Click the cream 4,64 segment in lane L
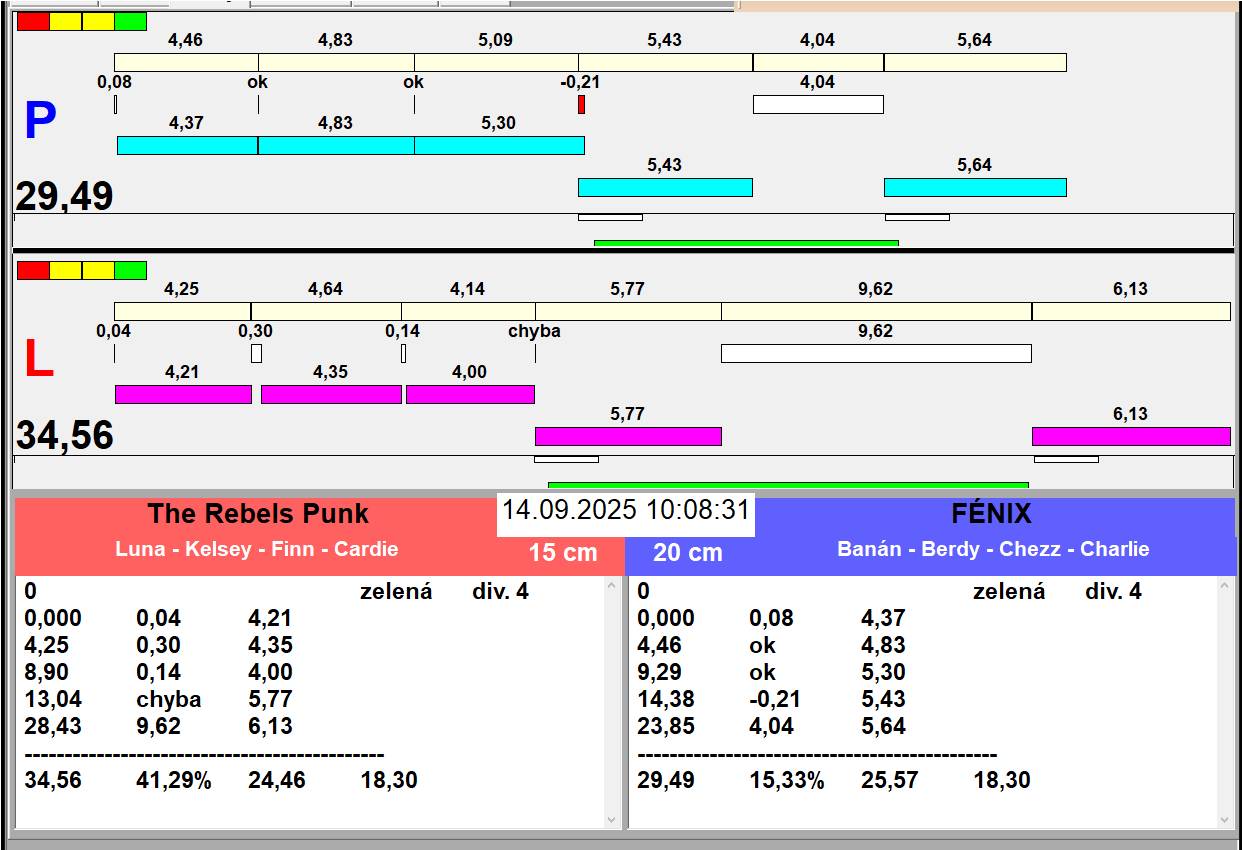This screenshot has width=1242, height=850. 326,311
